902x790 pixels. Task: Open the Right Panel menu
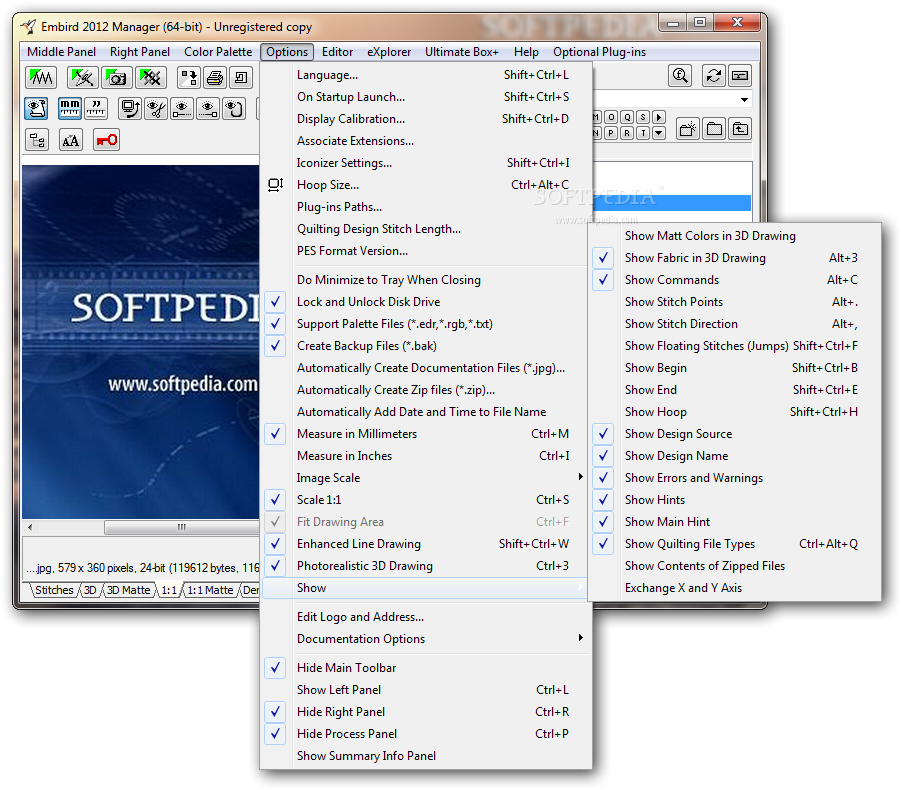(x=140, y=52)
